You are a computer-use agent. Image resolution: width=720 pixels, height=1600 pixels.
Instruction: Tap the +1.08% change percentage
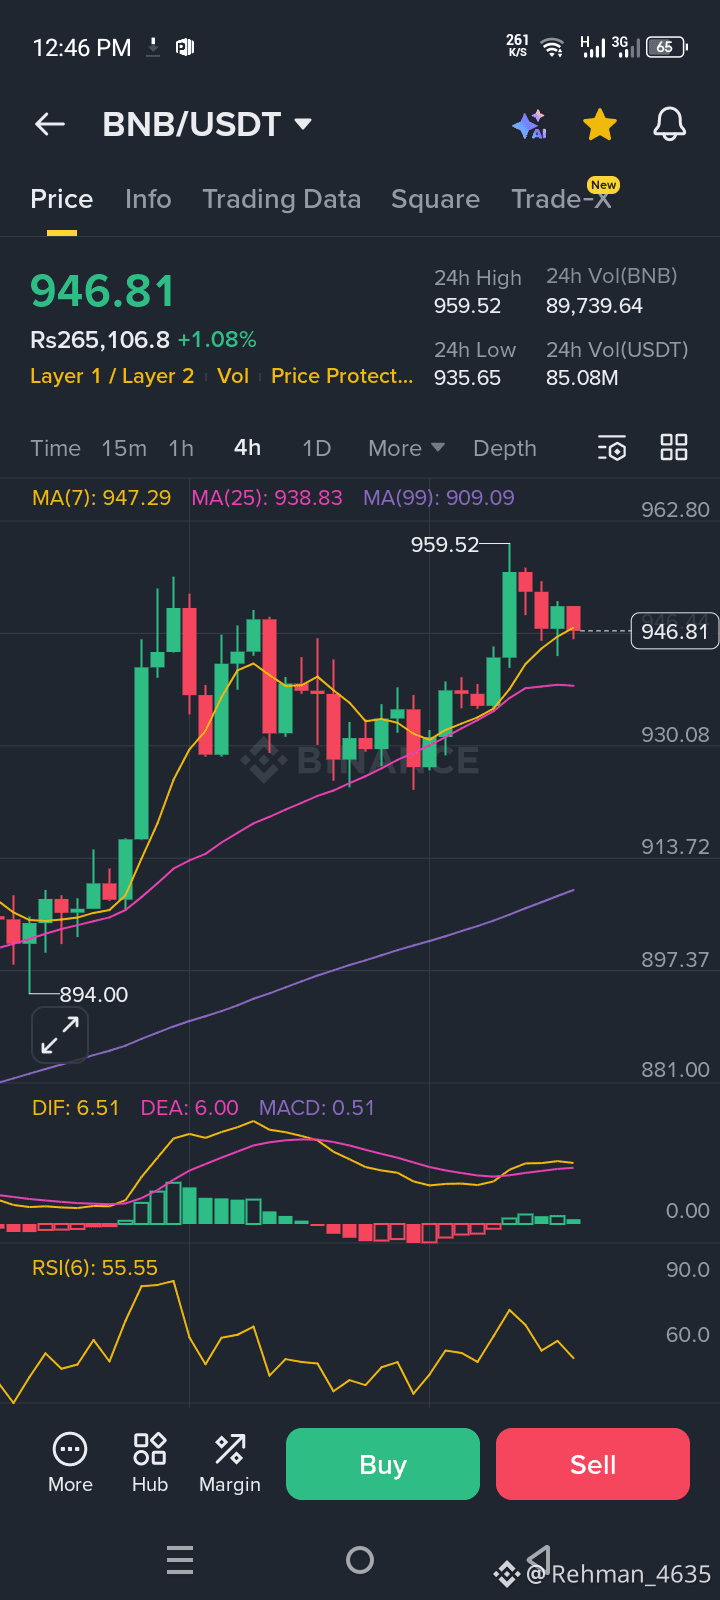(x=217, y=340)
